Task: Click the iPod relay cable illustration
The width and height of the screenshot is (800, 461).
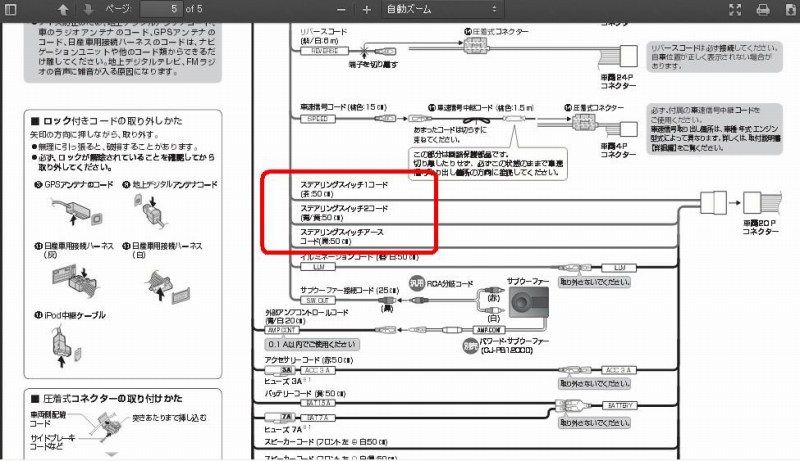Action: coord(65,346)
